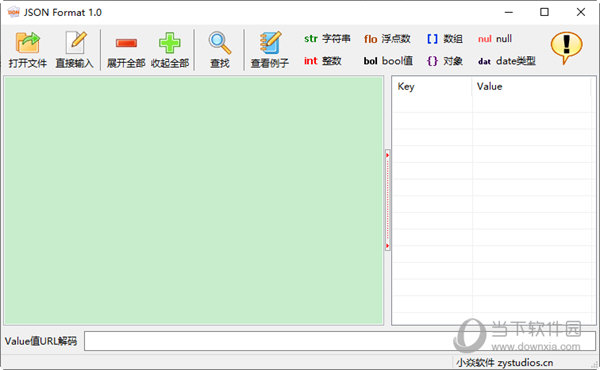Open the 查找 search magnifier tool
The image size is (600, 370).
click(220, 50)
